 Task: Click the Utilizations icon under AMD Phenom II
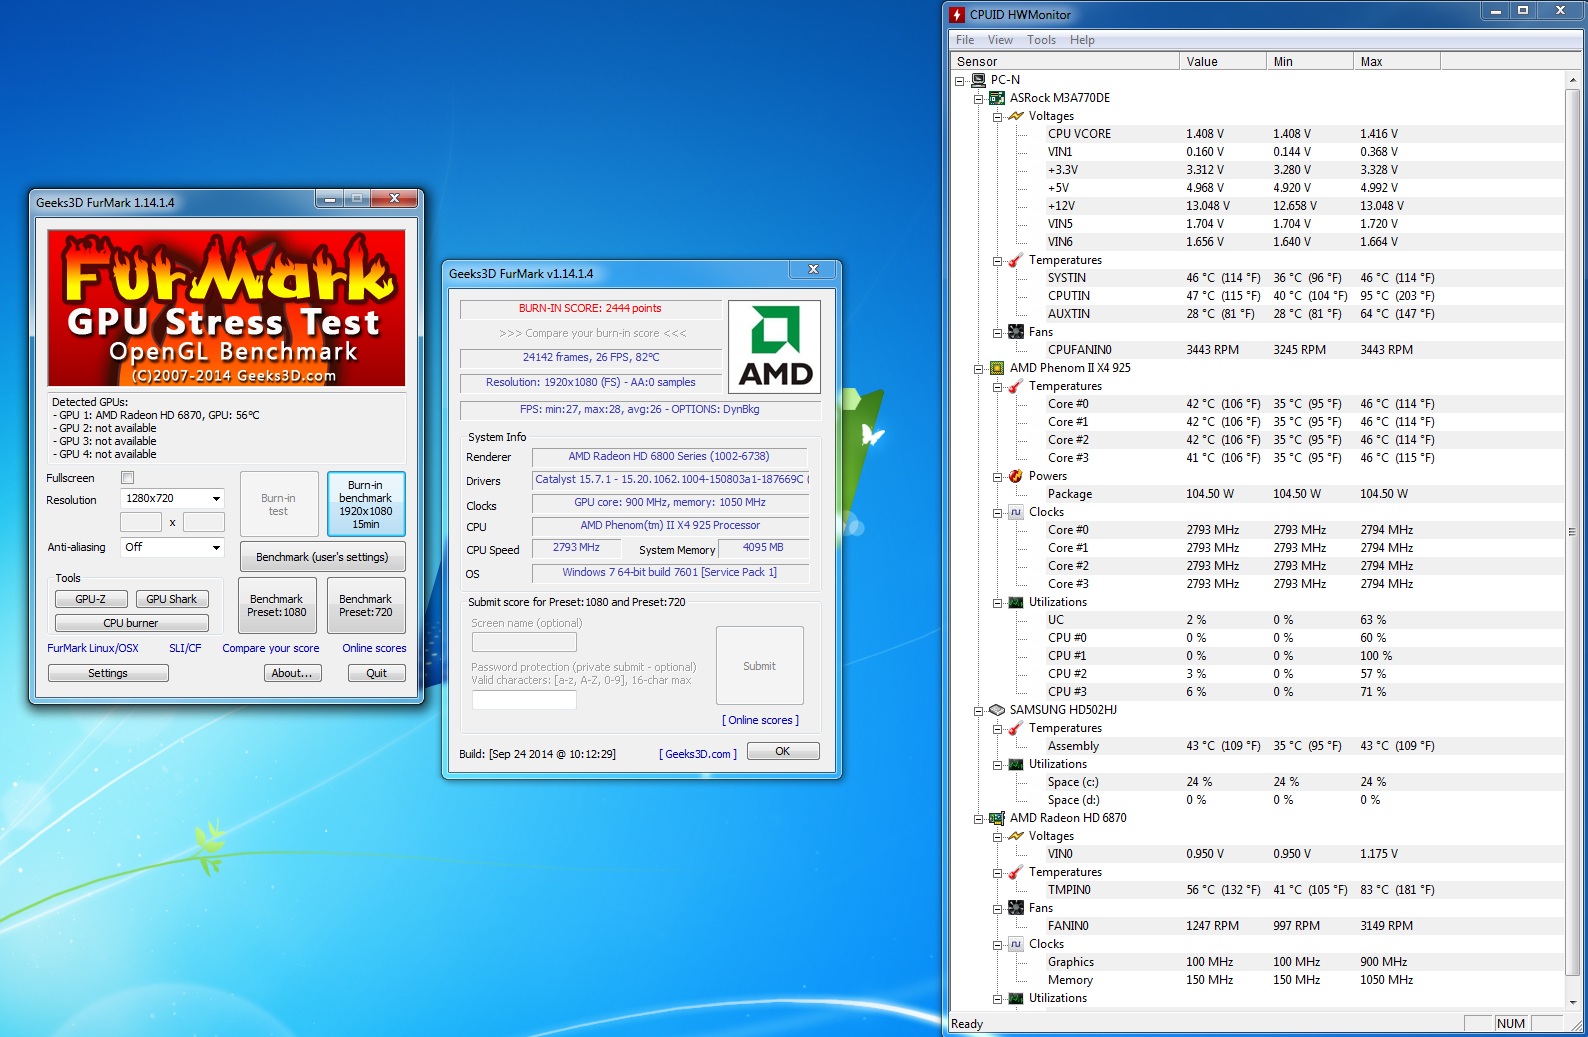[x=1016, y=602]
